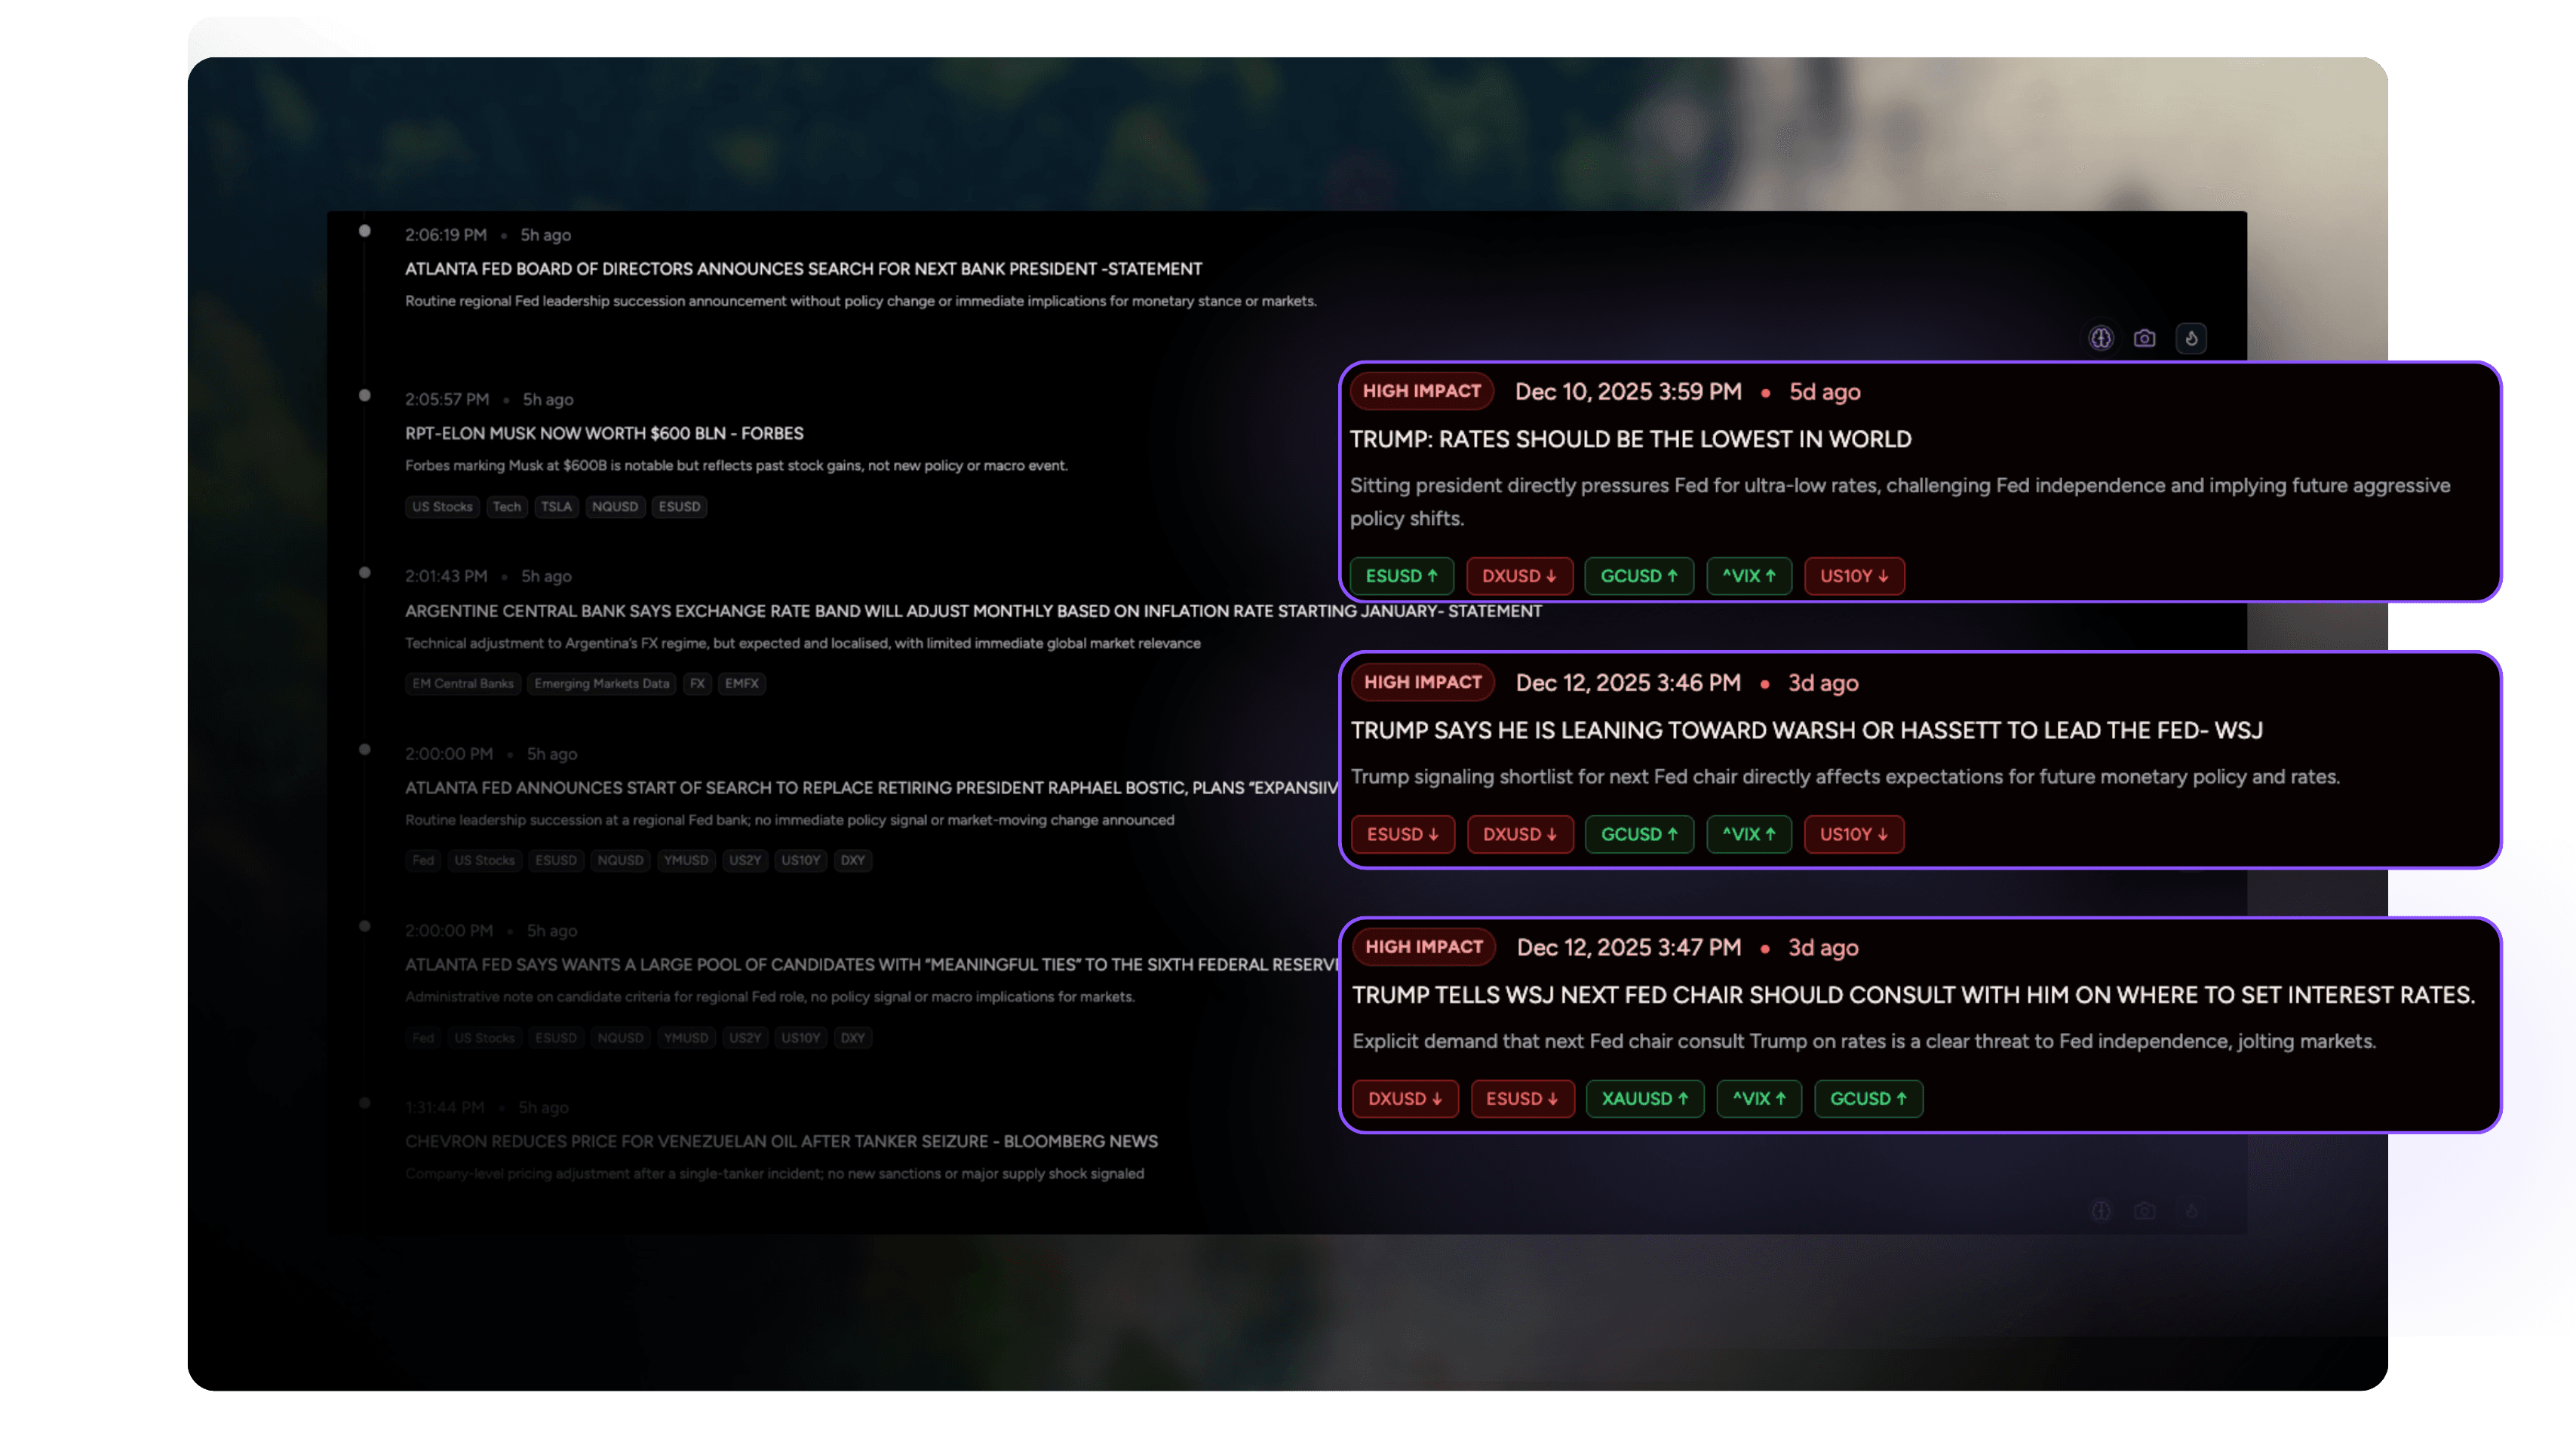Click HIGH IMPACT badge on 3:46 PM card
Viewport: 2576px width, 1448px height.
pos(1423,682)
